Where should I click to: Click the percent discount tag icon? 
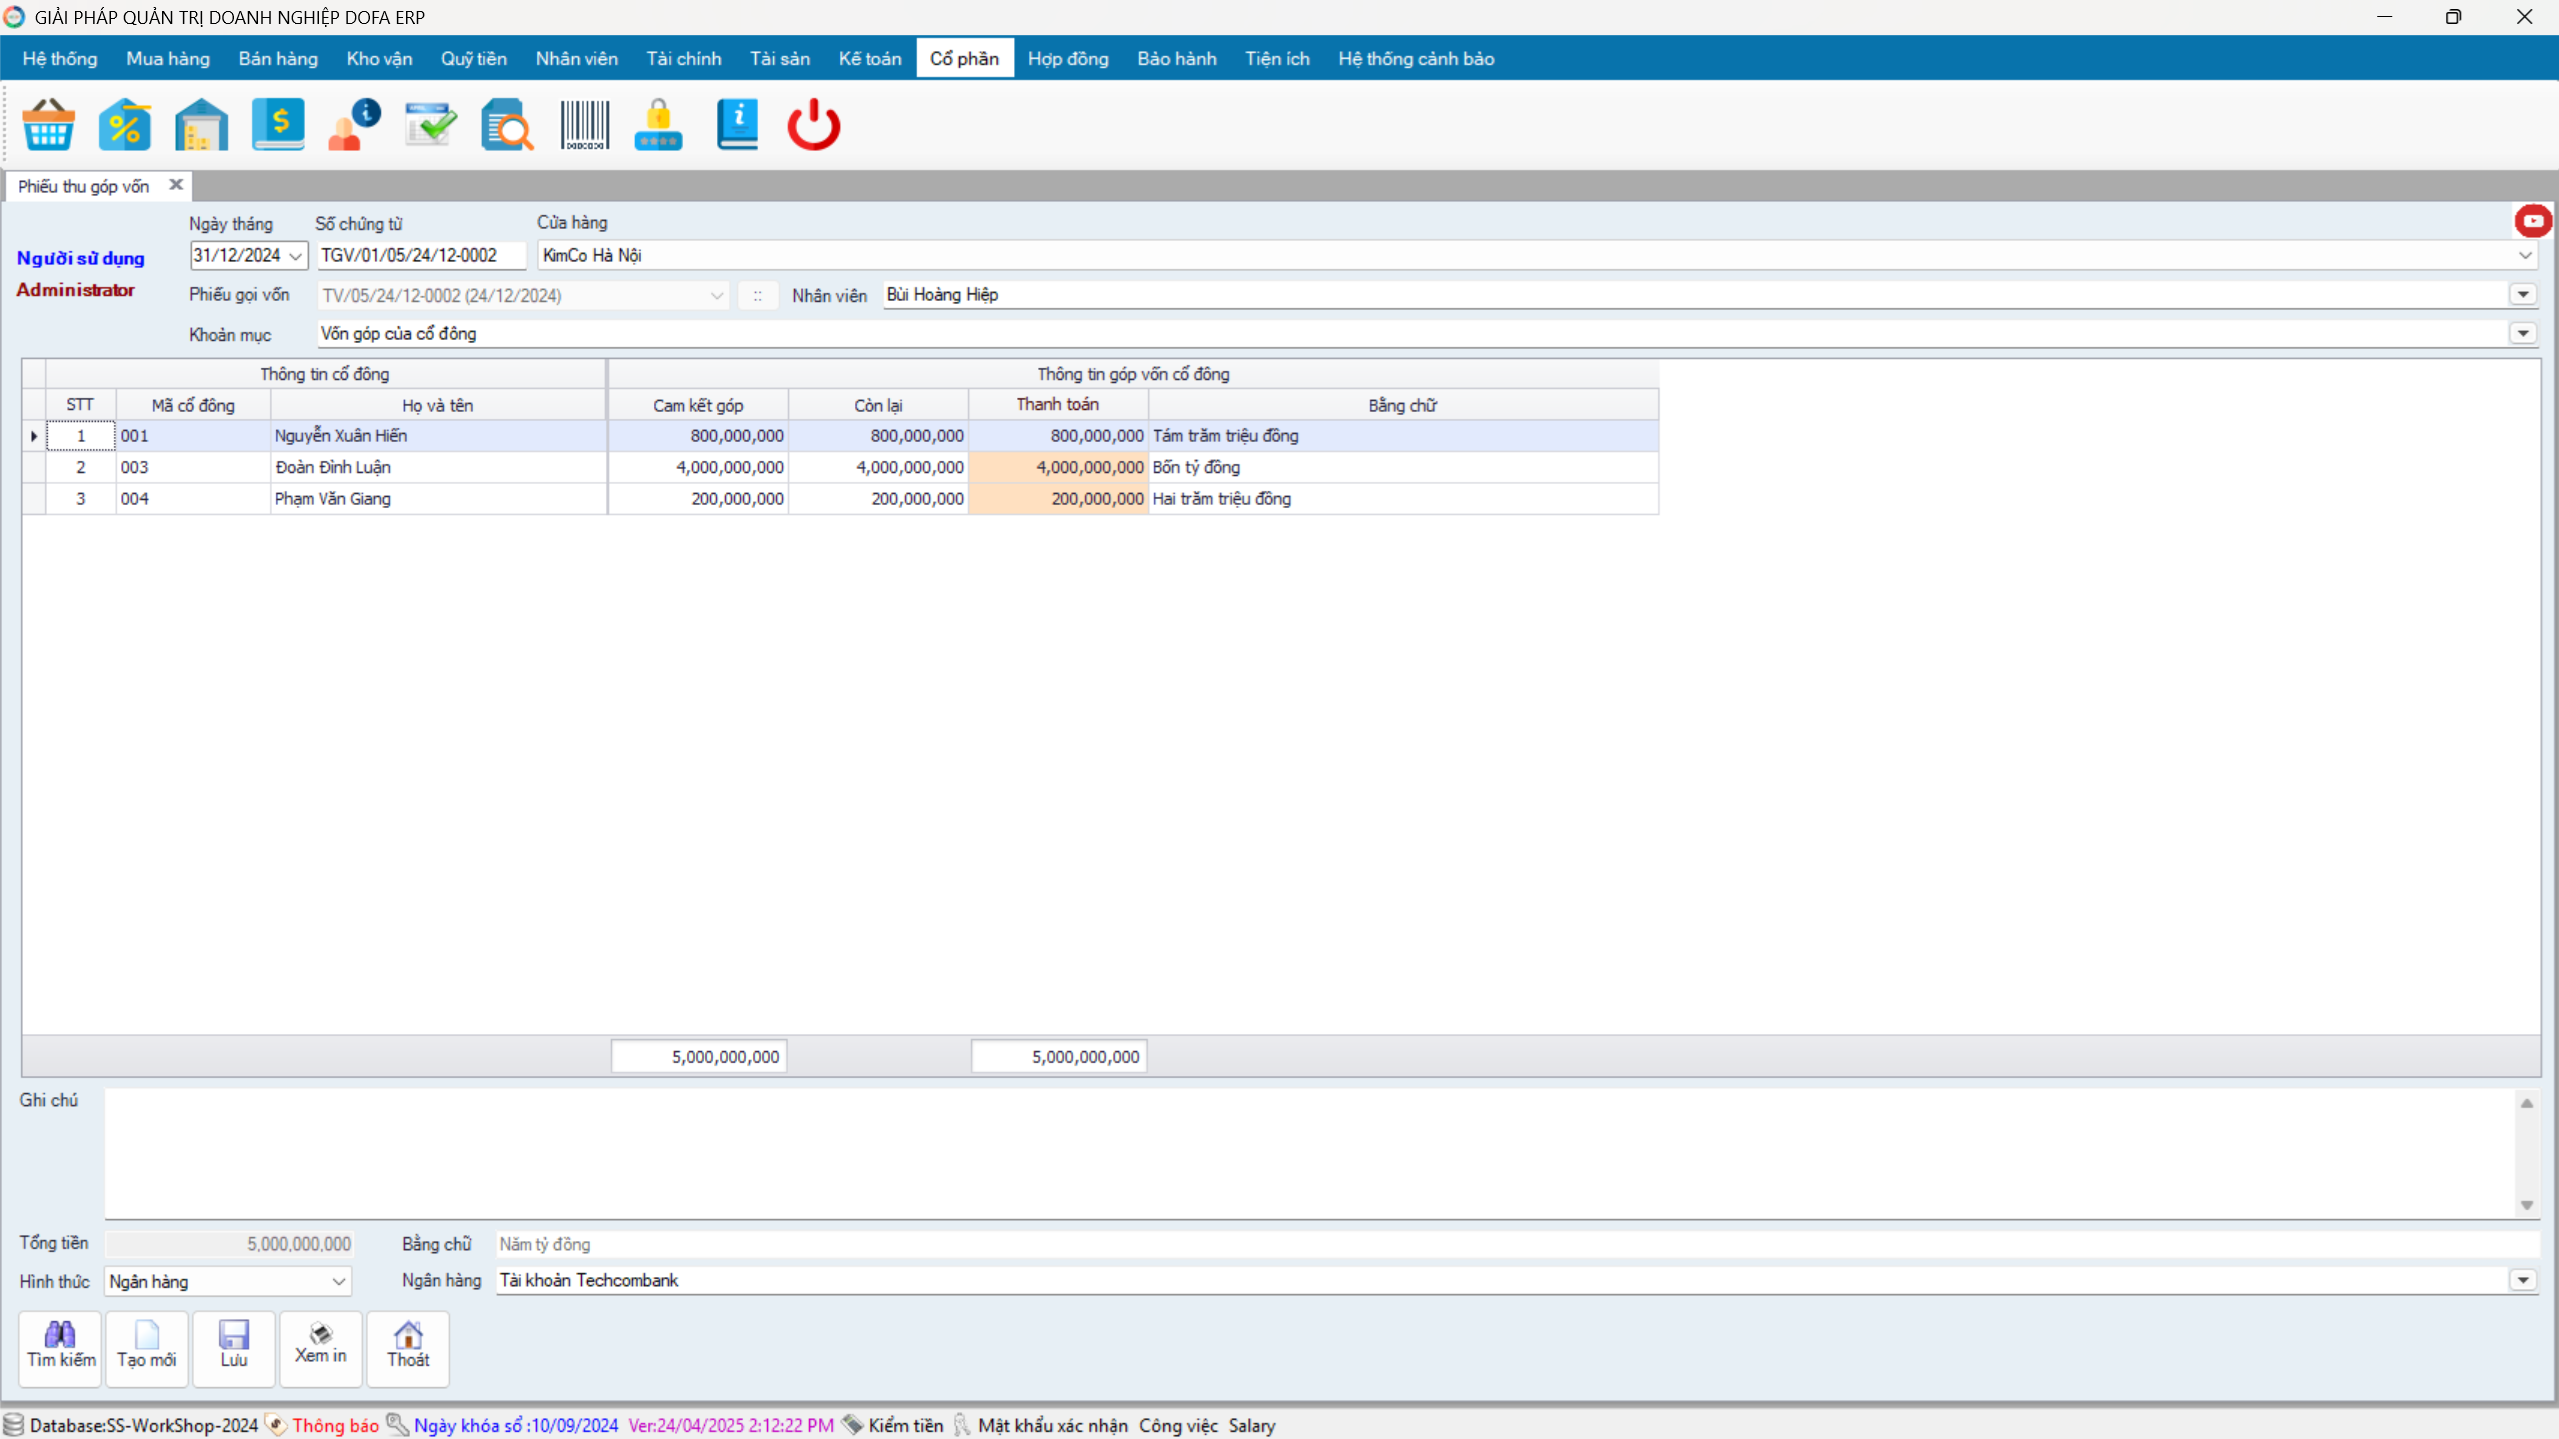pos(125,125)
